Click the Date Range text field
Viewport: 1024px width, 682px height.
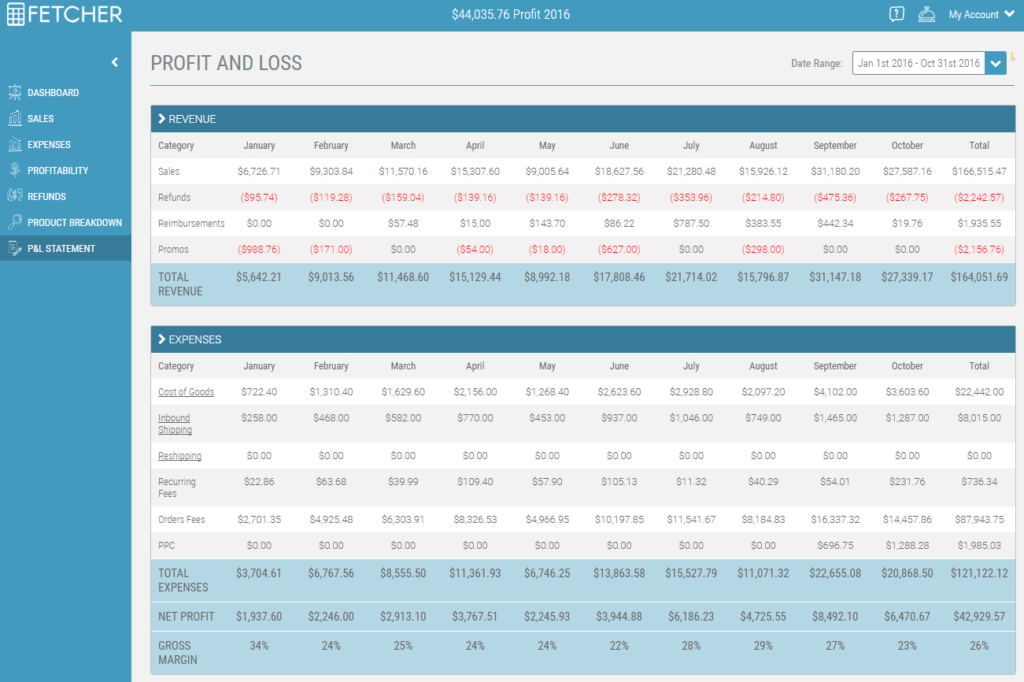[918, 63]
